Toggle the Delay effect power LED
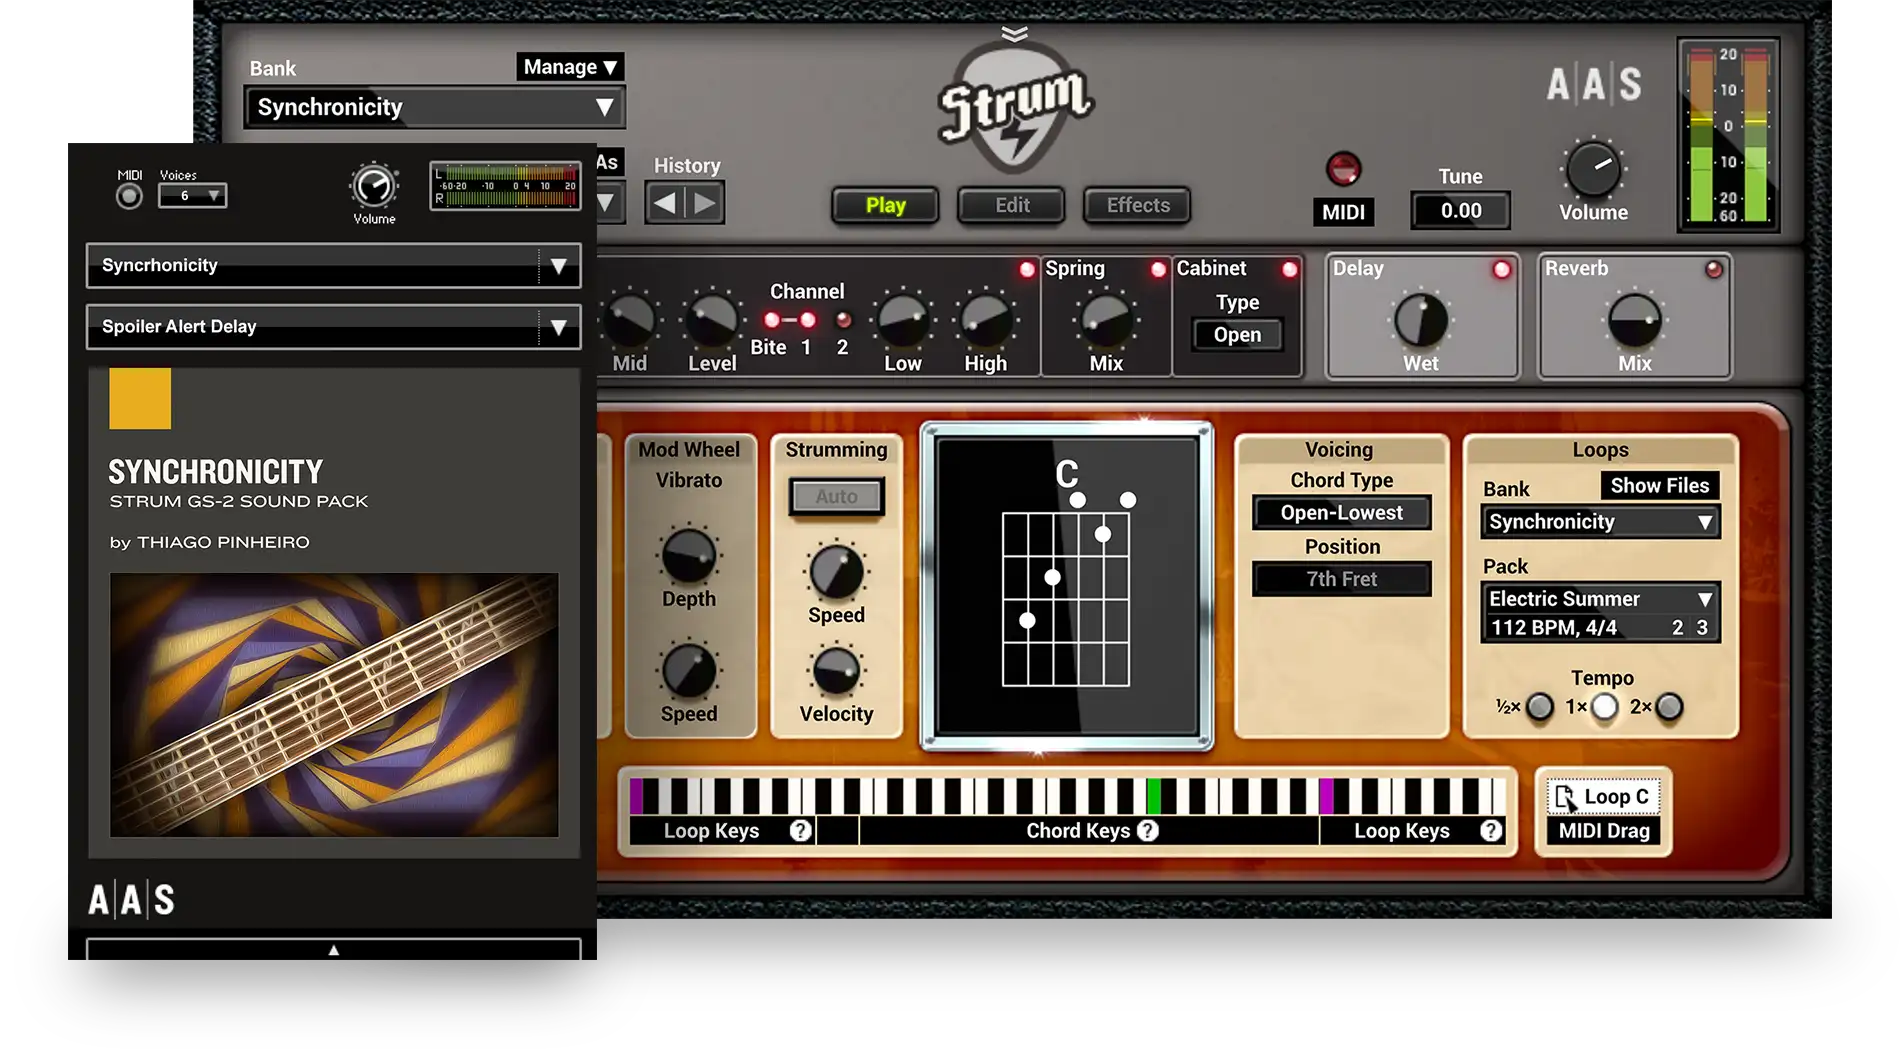Screen dimensions: 1900x1049 tap(1501, 268)
